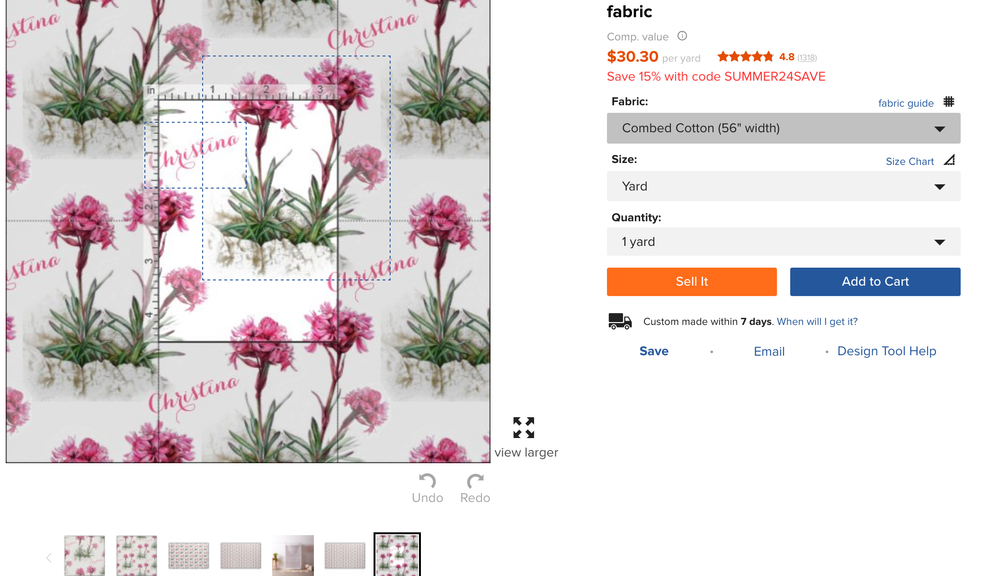Open the Combed Cotton fabric dropdown
This screenshot has height=576, width=999.
click(x=783, y=128)
